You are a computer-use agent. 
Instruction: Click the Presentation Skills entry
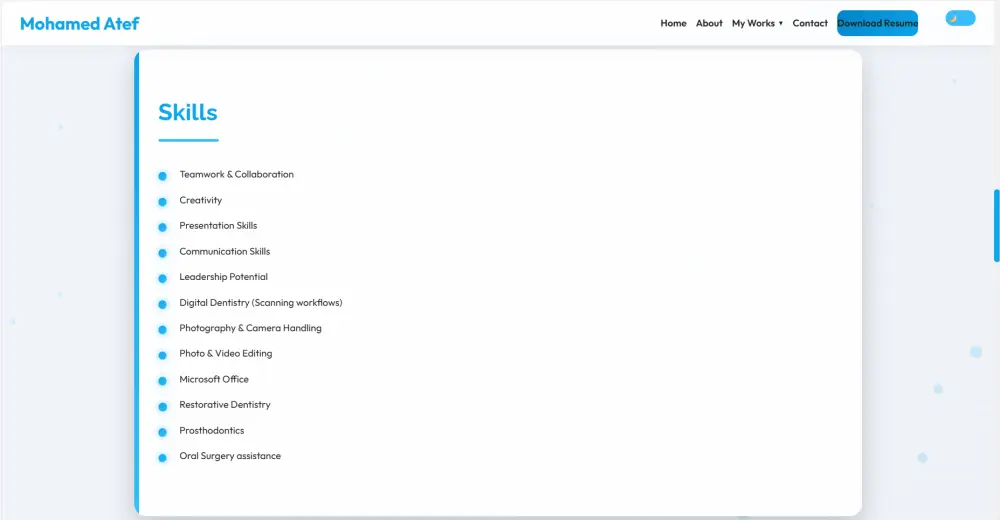pyautogui.click(x=218, y=226)
